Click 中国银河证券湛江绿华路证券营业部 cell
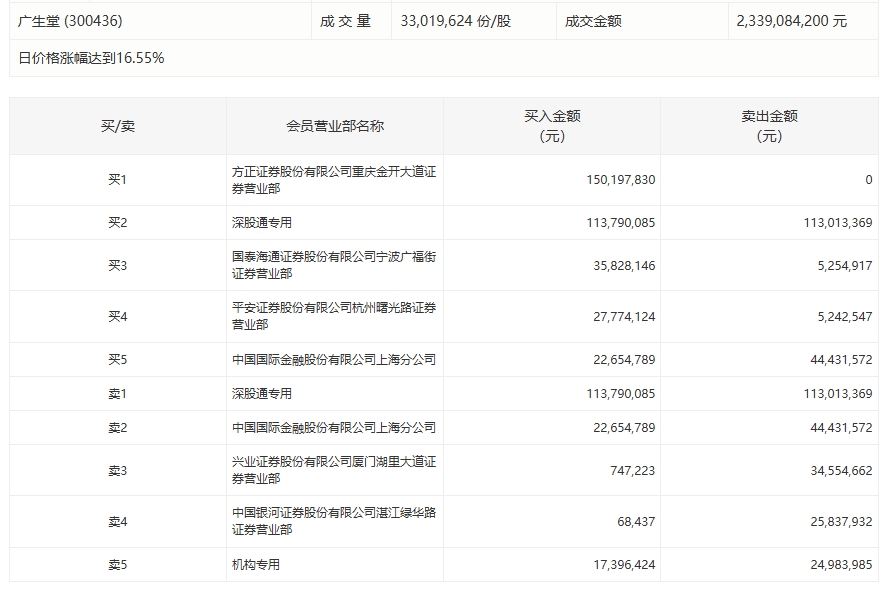Viewport: 888px width, 594px height. coord(334,521)
